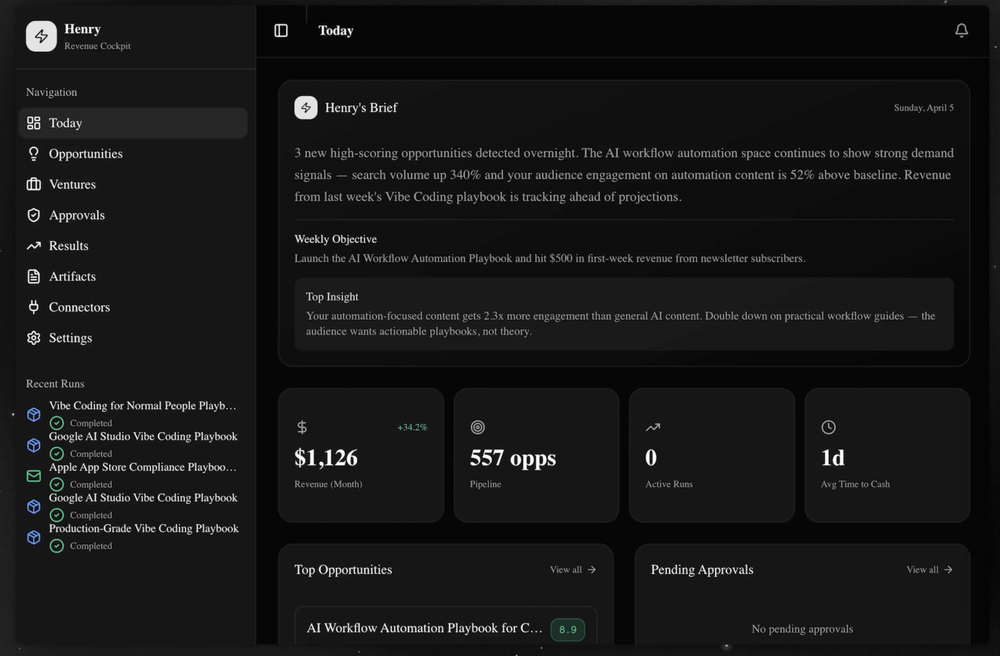1000x656 pixels.
Task: Open the Revenue (Month) stat card
Action: (x=360, y=455)
